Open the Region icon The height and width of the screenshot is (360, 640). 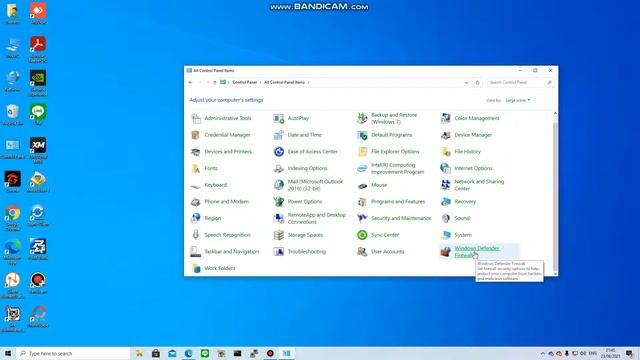pyautogui.click(x=196, y=218)
